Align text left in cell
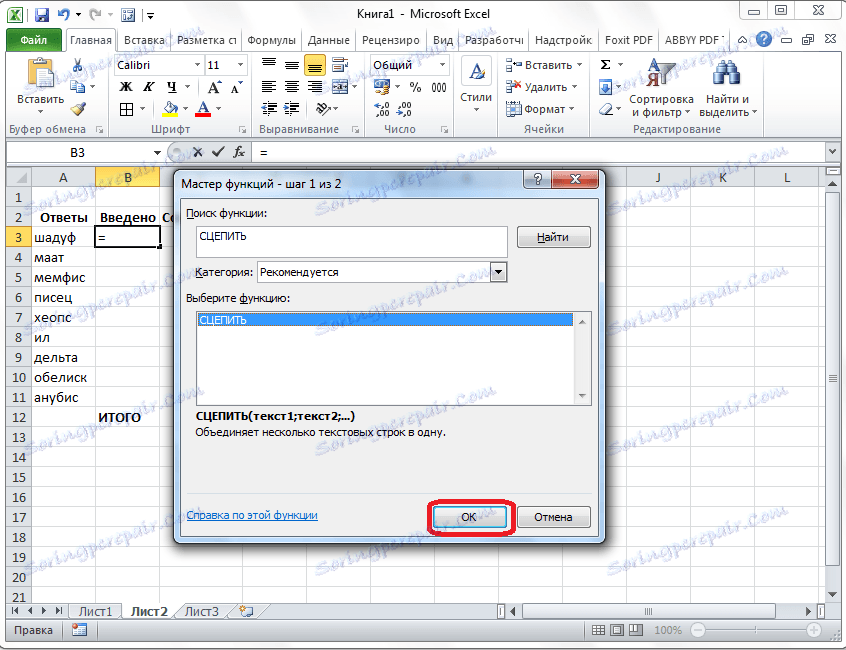The width and height of the screenshot is (846, 650). click(269, 87)
